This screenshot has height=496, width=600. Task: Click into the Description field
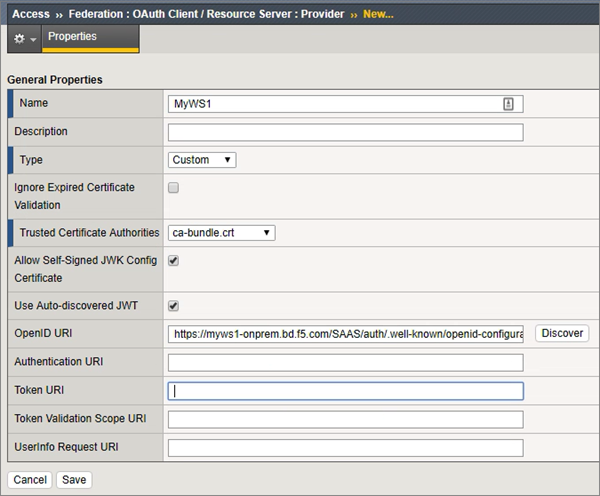coord(345,132)
